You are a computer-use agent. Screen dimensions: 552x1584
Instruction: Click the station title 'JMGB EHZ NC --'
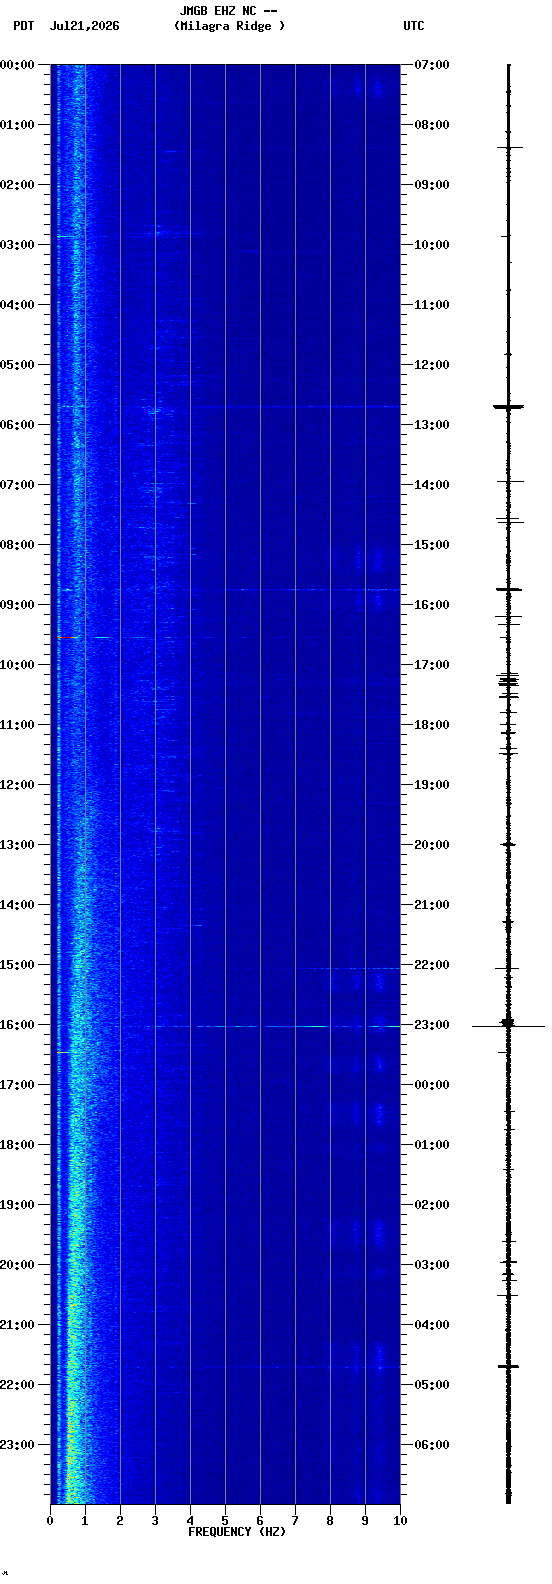click(x=228, y=11)
